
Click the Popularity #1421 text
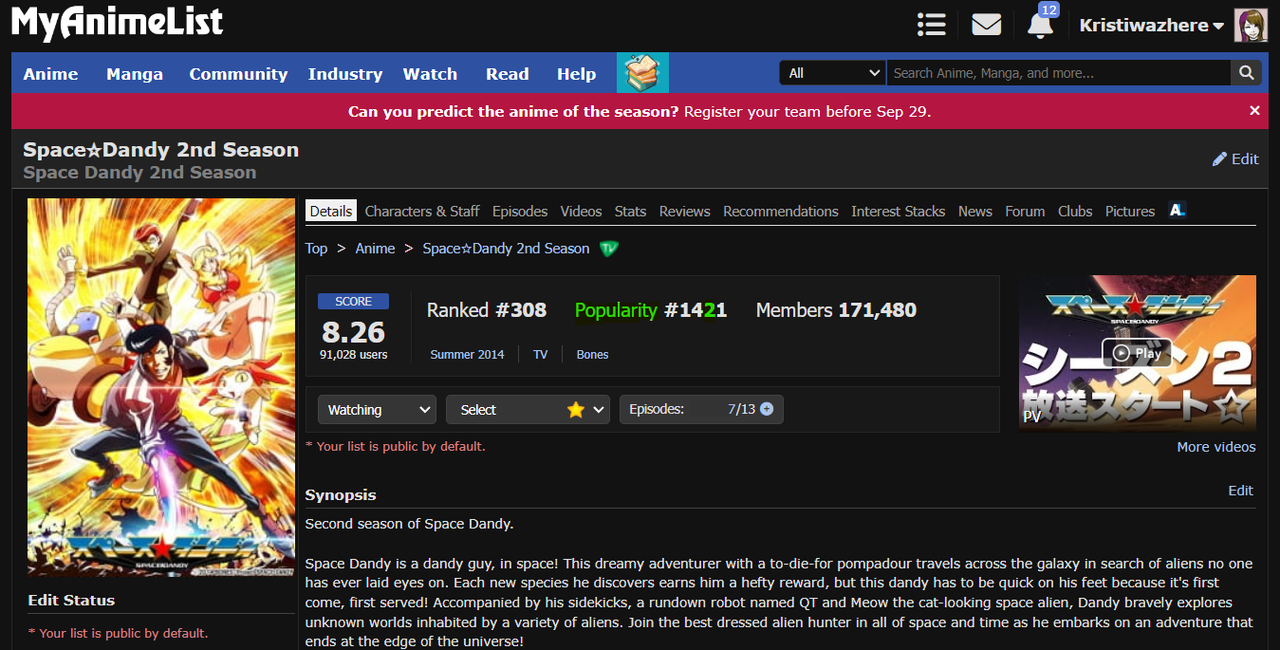click(x=651, y=310)
